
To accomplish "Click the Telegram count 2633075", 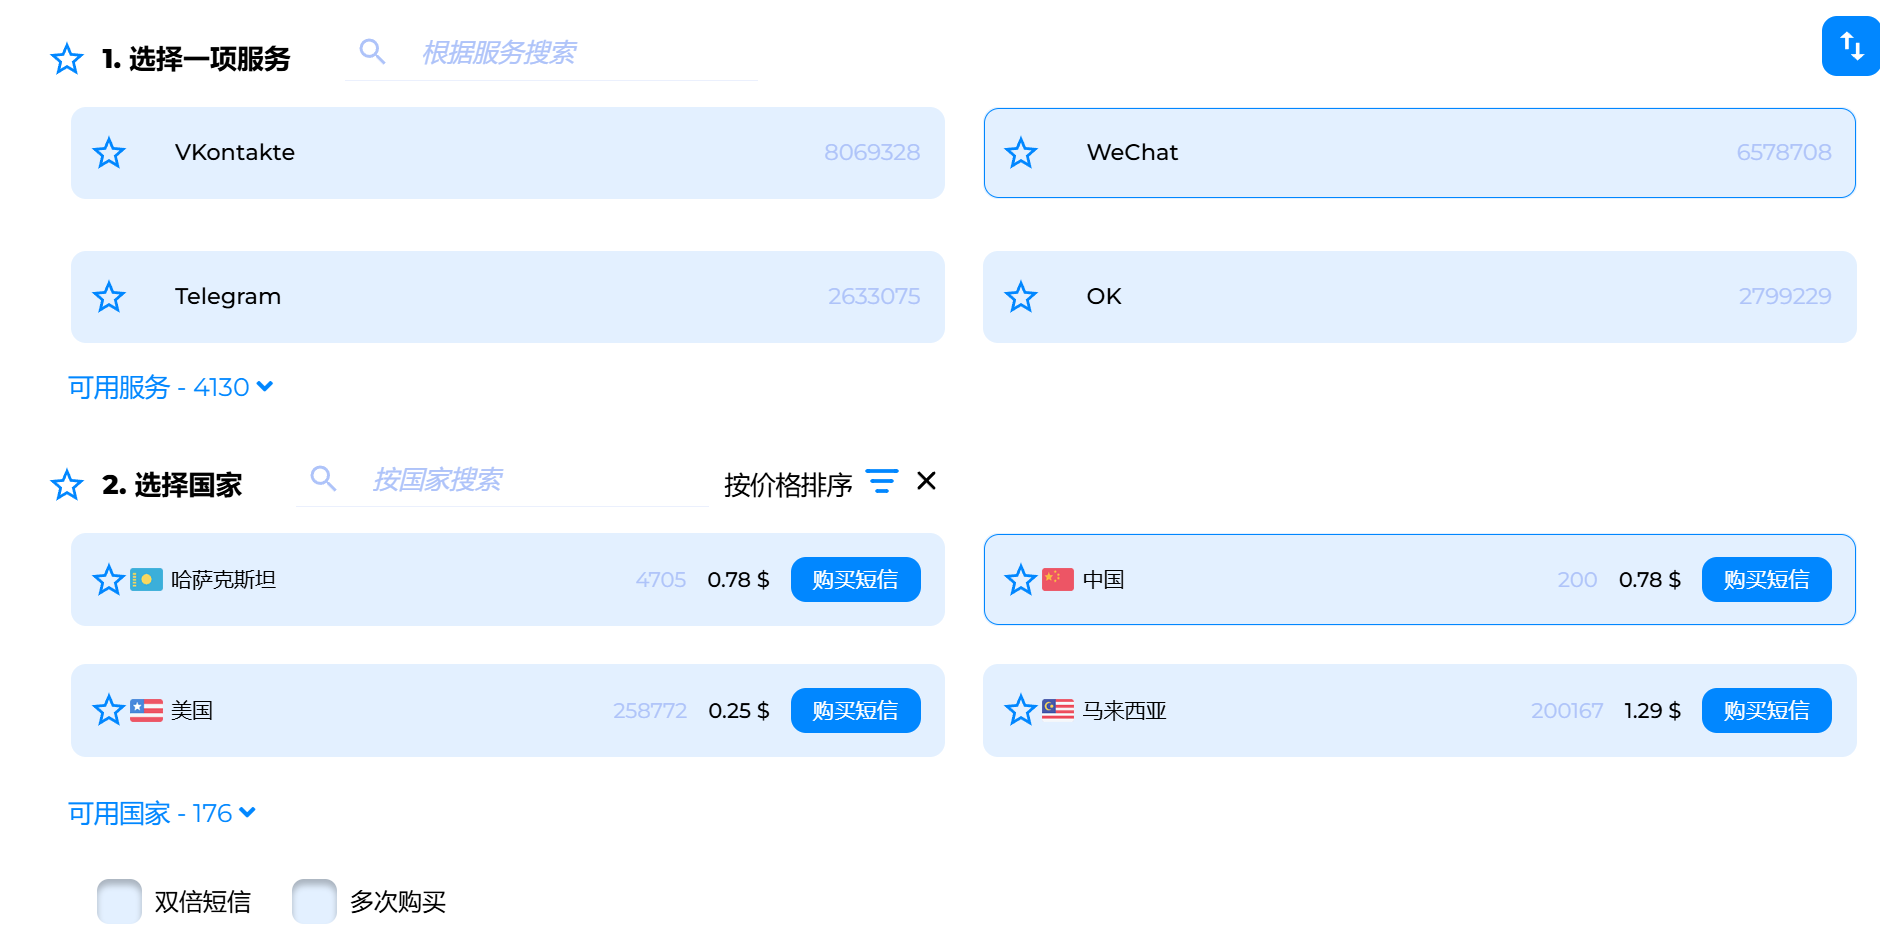I will pos(874,296).
